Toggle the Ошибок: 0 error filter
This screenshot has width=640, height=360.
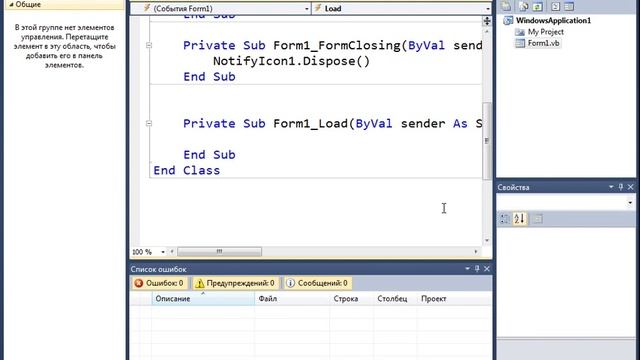point(159,283)
